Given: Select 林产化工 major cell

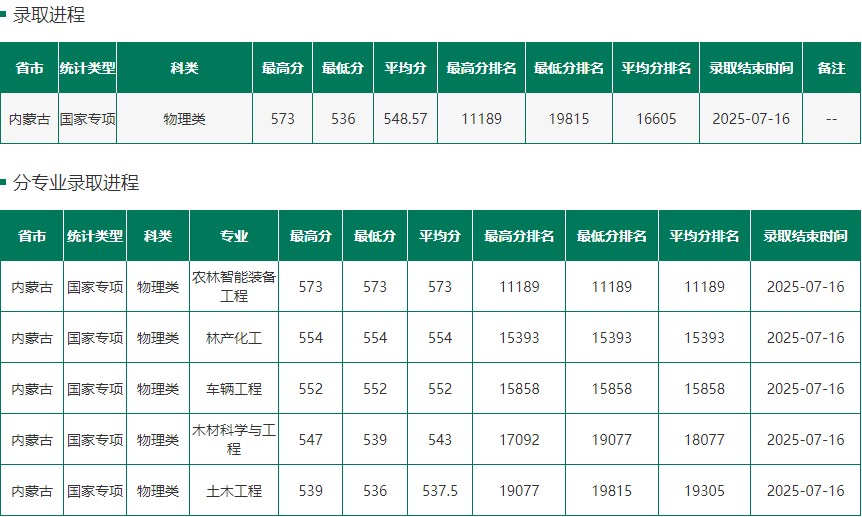Looking at the screenshot, I should (234, 338).
